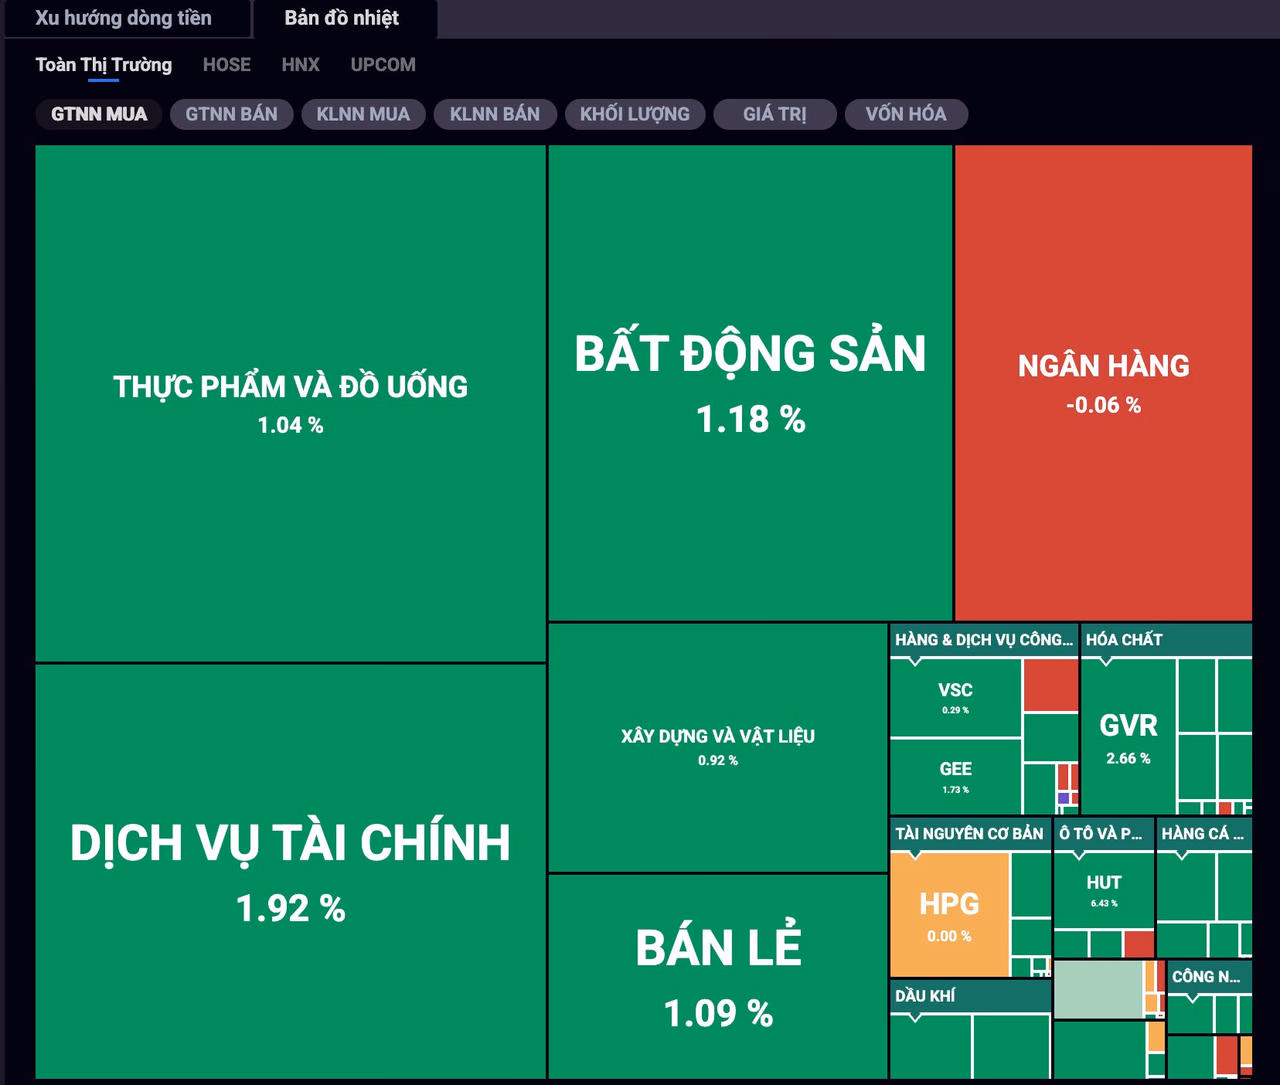Viewport: 1280px width, 1085px height.
Task: Click the orange HPG stock tile
Action: [x=949, y=914]
